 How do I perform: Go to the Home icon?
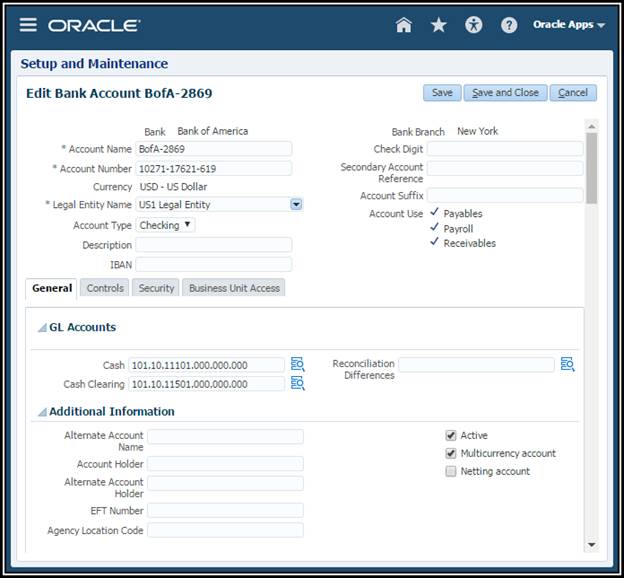(x=404, y=25)
